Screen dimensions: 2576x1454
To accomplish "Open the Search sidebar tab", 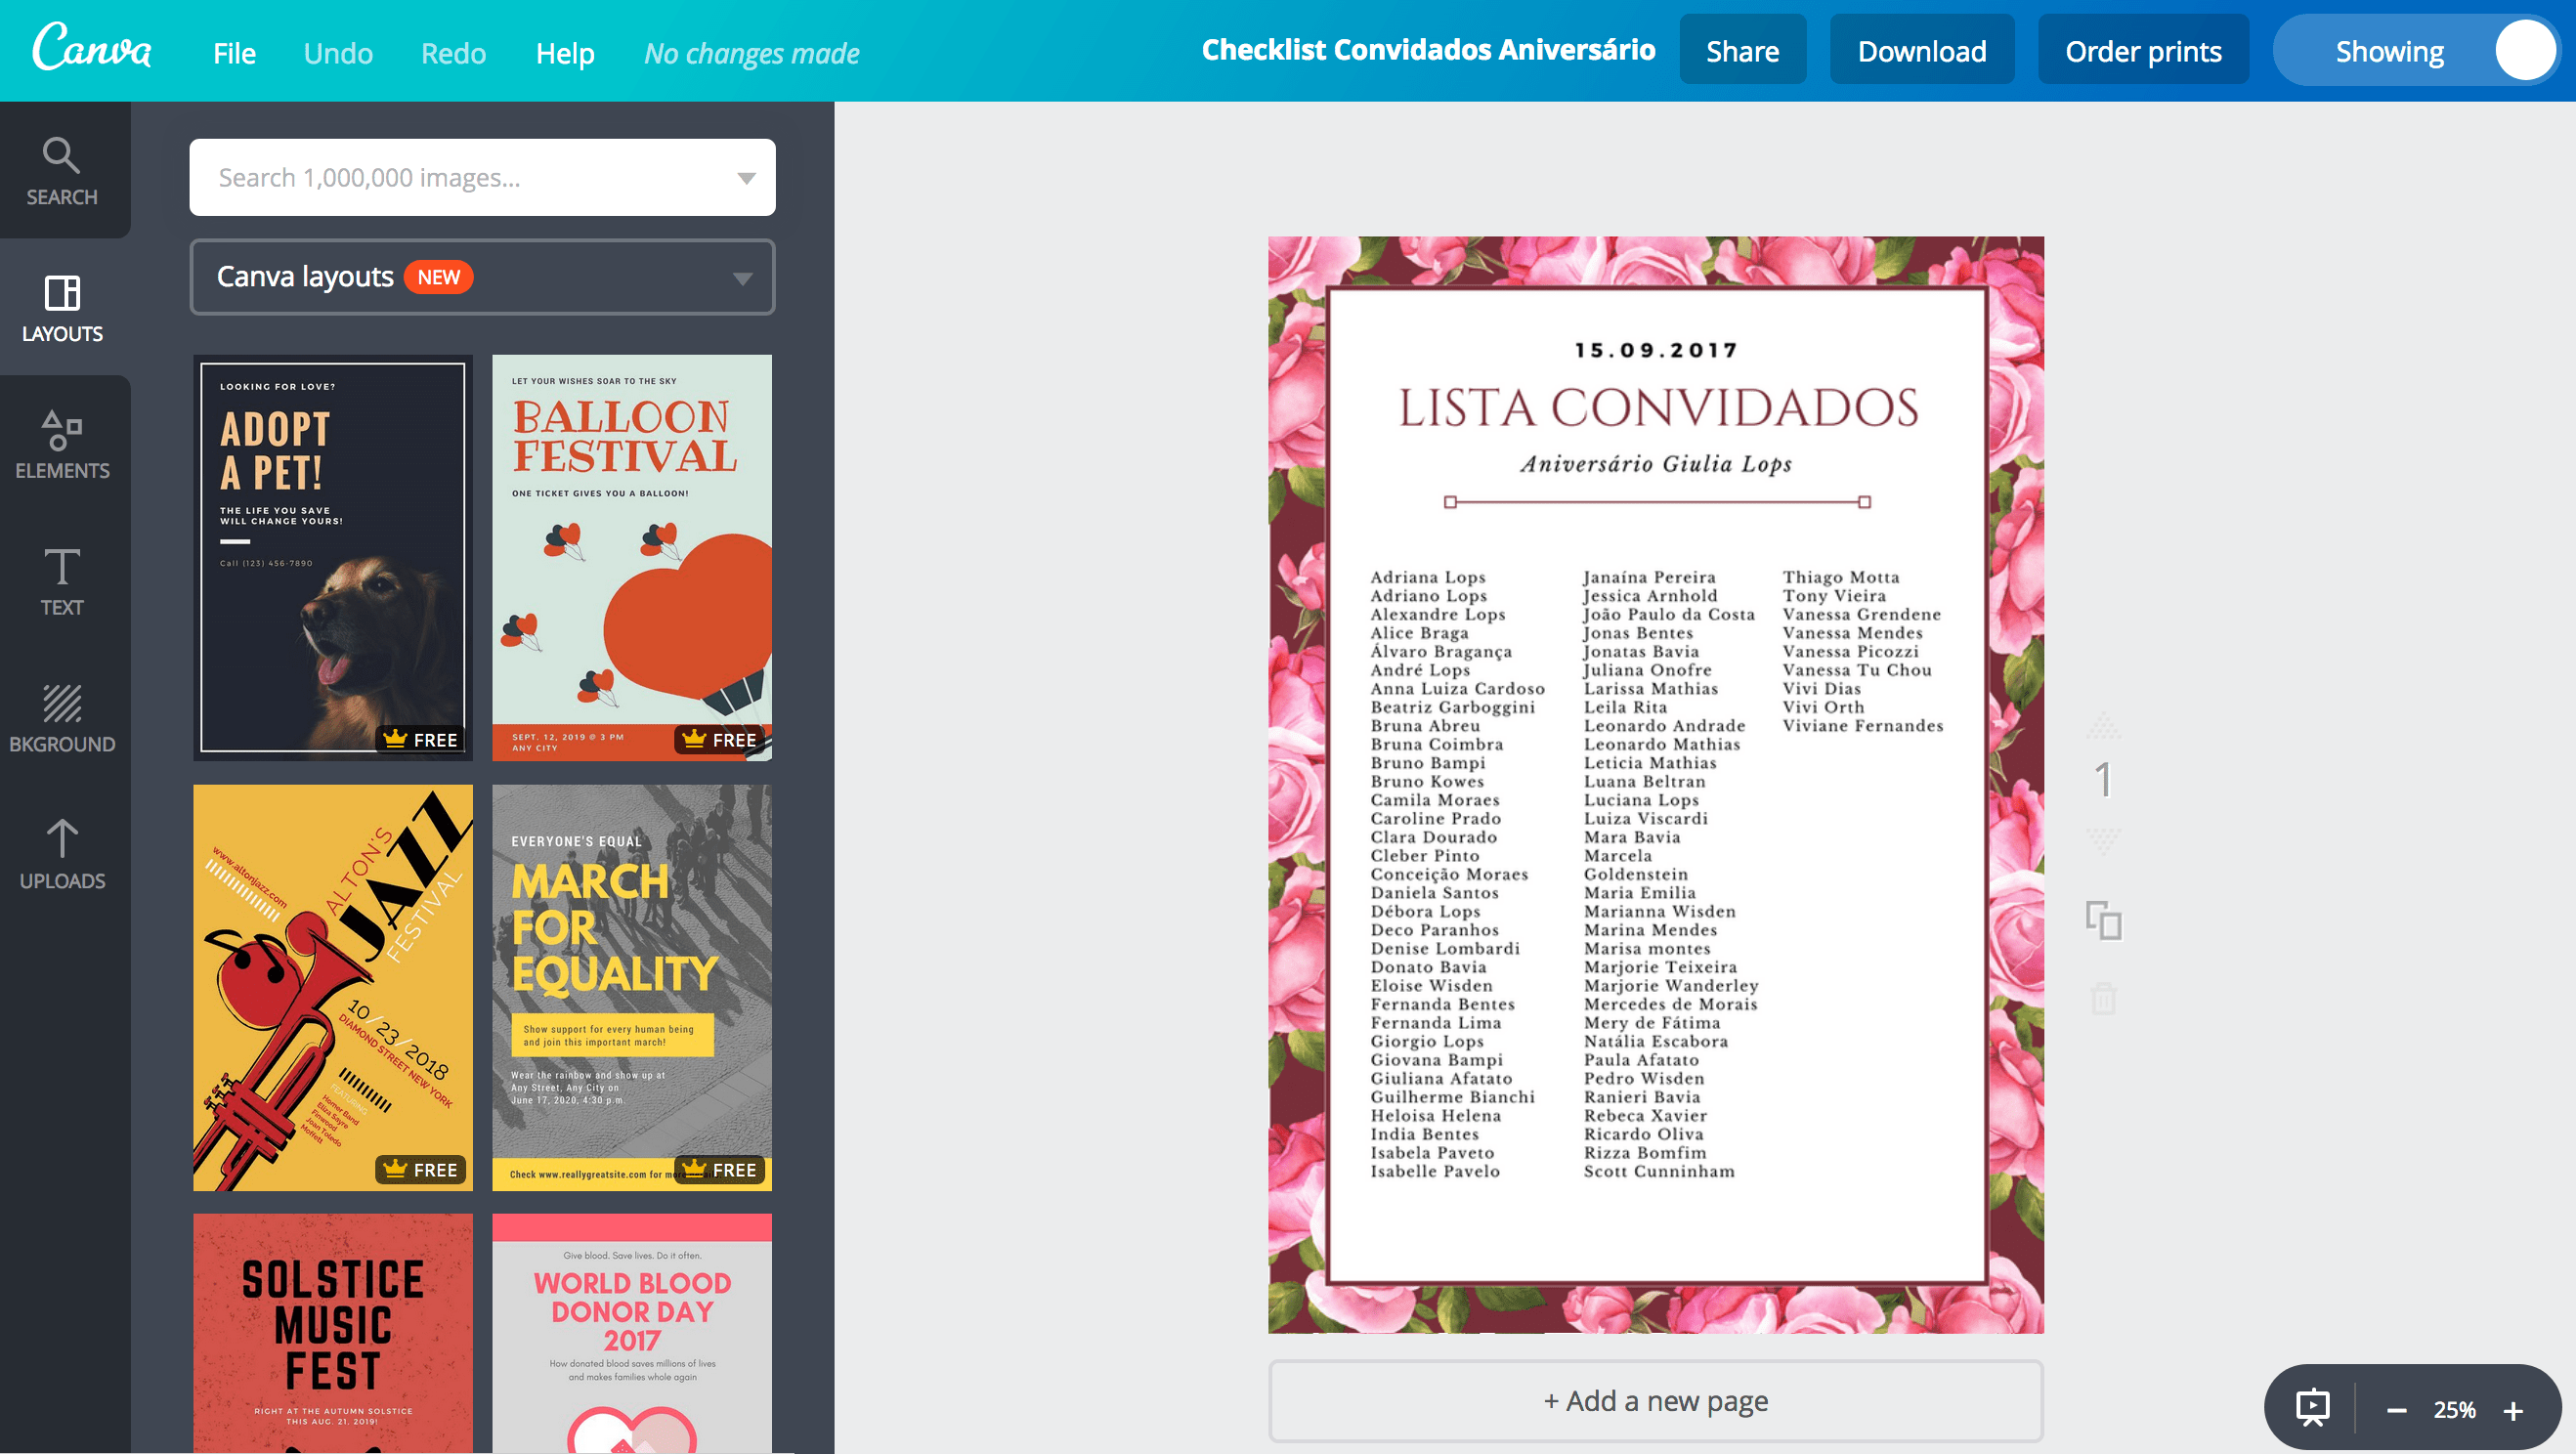I will point(62,171).
